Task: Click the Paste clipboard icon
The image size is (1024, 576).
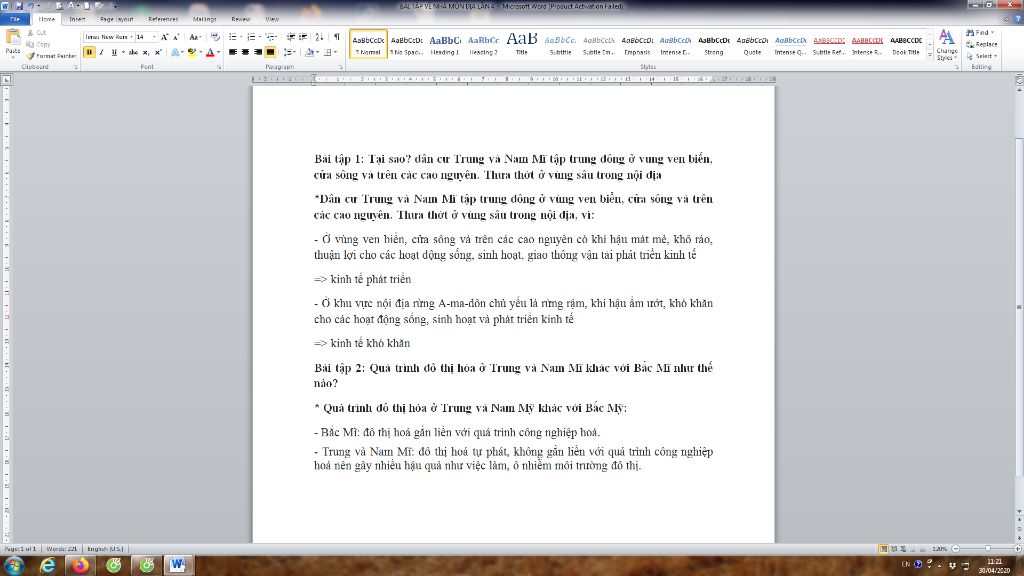Action: (12, 39)
